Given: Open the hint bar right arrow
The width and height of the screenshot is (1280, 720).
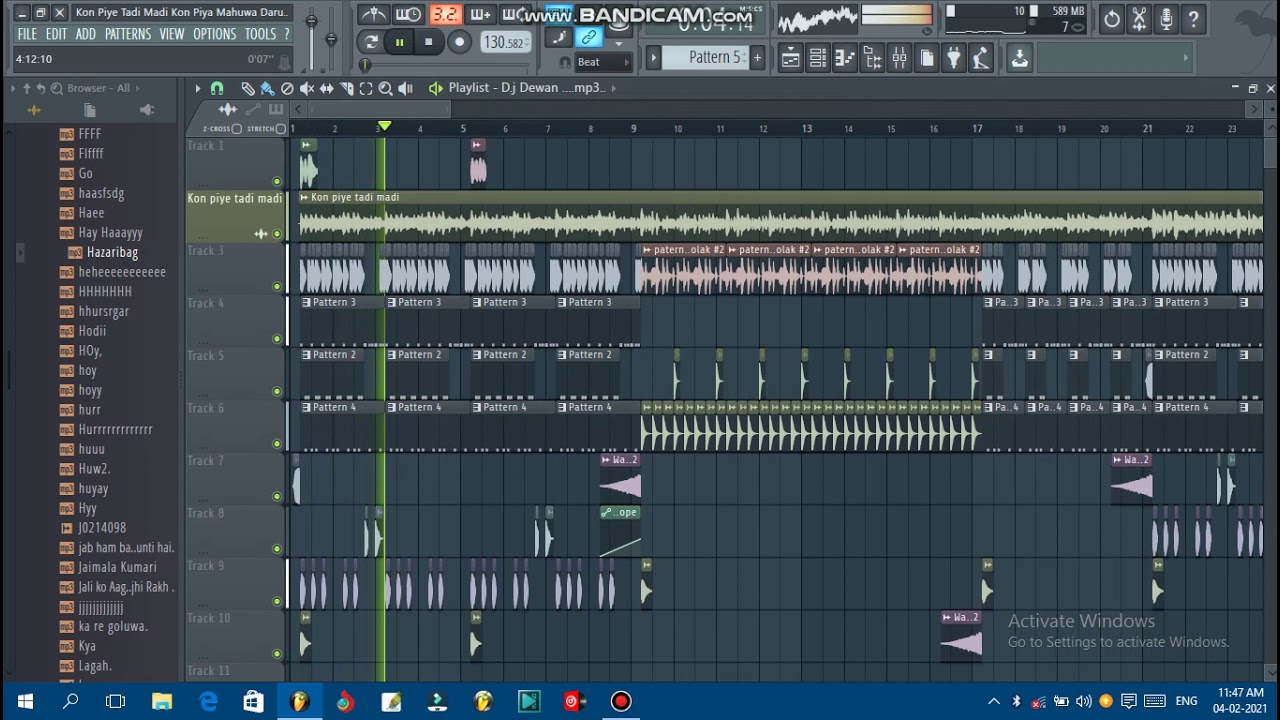Looking at the screenshot, I should 1186,58.
